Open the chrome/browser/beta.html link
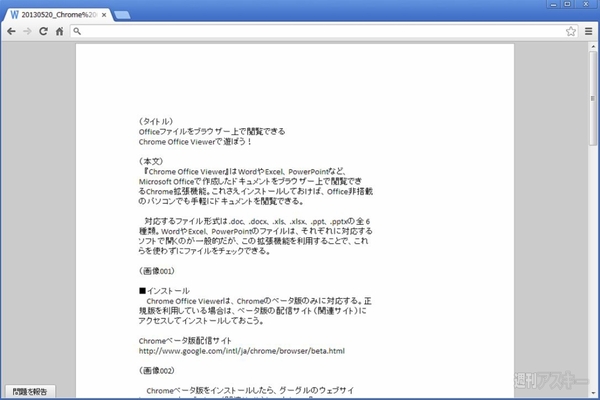This screenshot has width=600, height=400. 242,351
